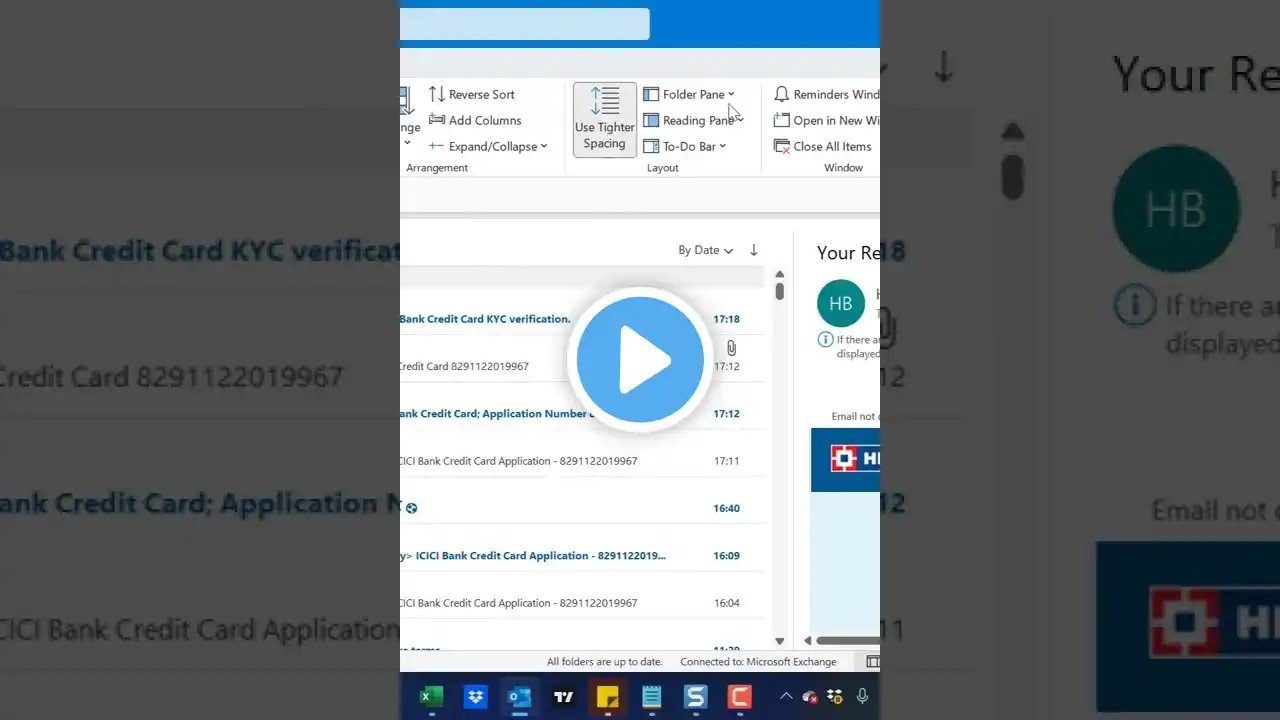Click the reading pane scroll-left arrow
The height and width of the screenshot is (720, 1280).
807,641
